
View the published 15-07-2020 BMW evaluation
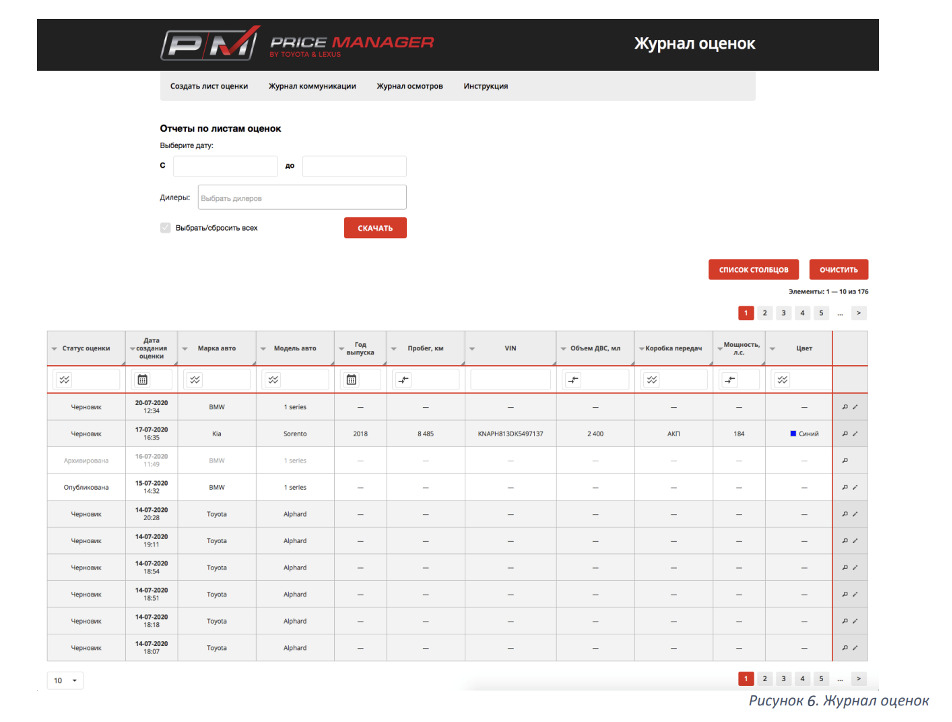(845, 487)
